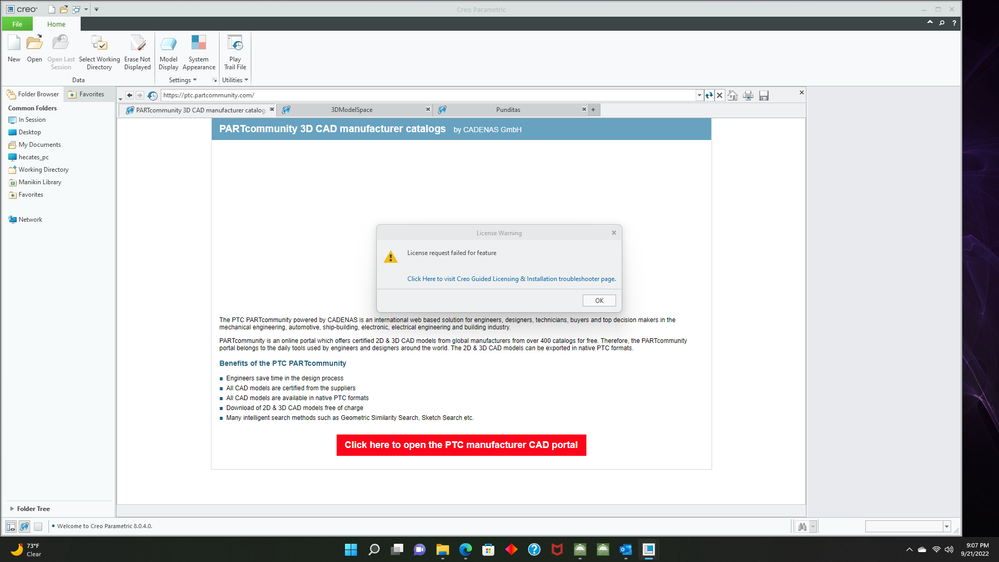
Task: Open the Settings group dialog launcher arrow
Action: (x=215, y=80)
